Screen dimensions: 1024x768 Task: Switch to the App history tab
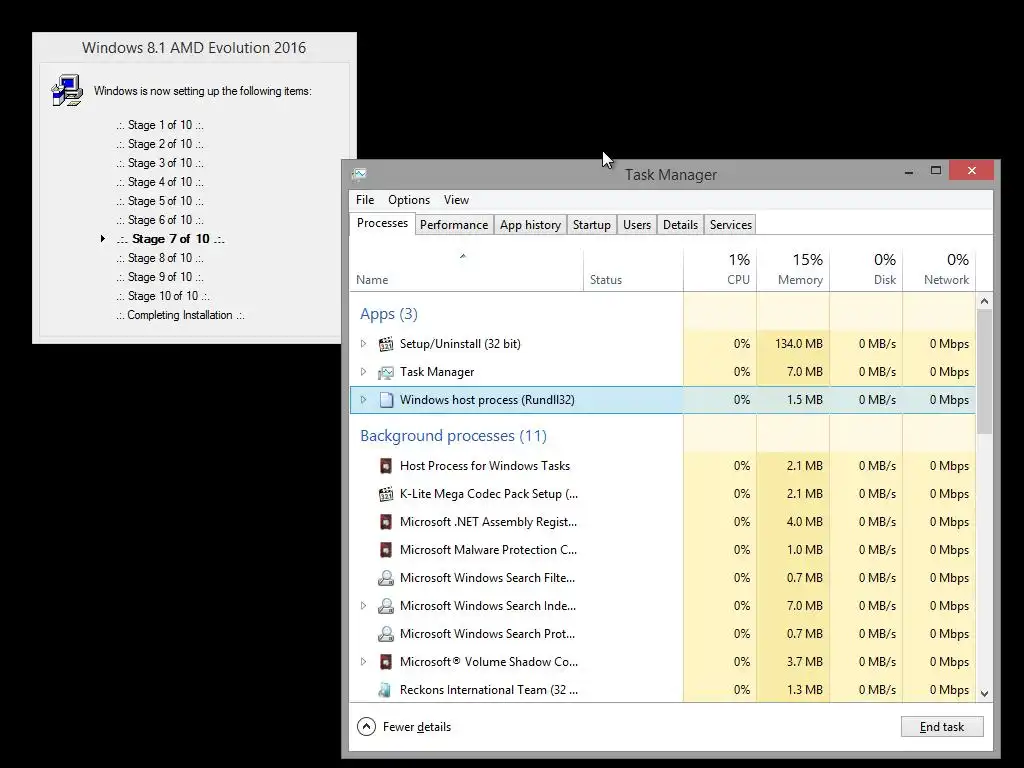tap(530, 225)
